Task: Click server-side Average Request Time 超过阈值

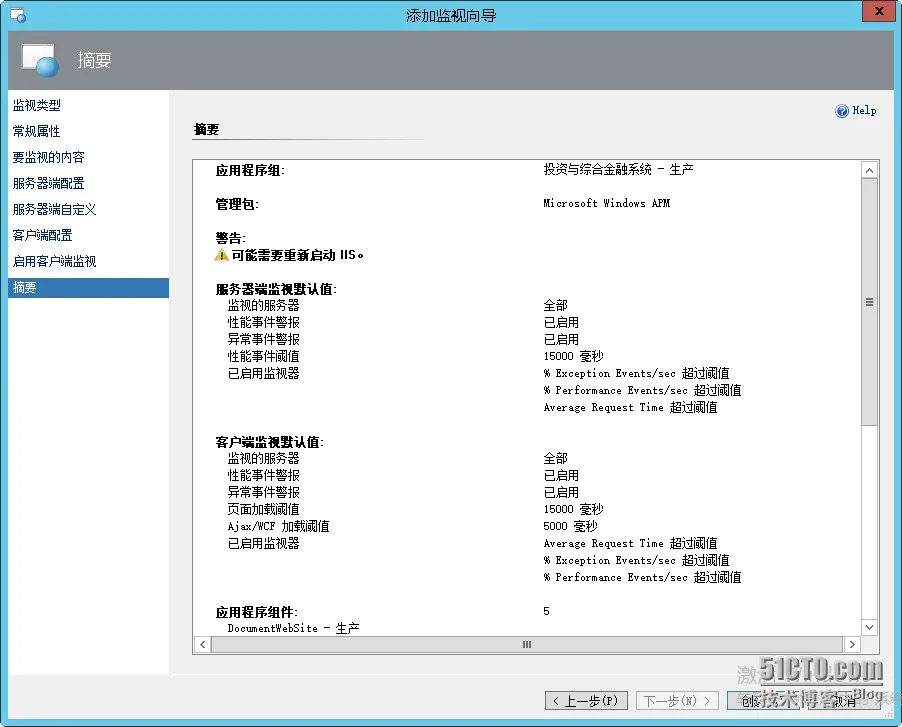Action: pyautogui.click(x=630, y=407)
